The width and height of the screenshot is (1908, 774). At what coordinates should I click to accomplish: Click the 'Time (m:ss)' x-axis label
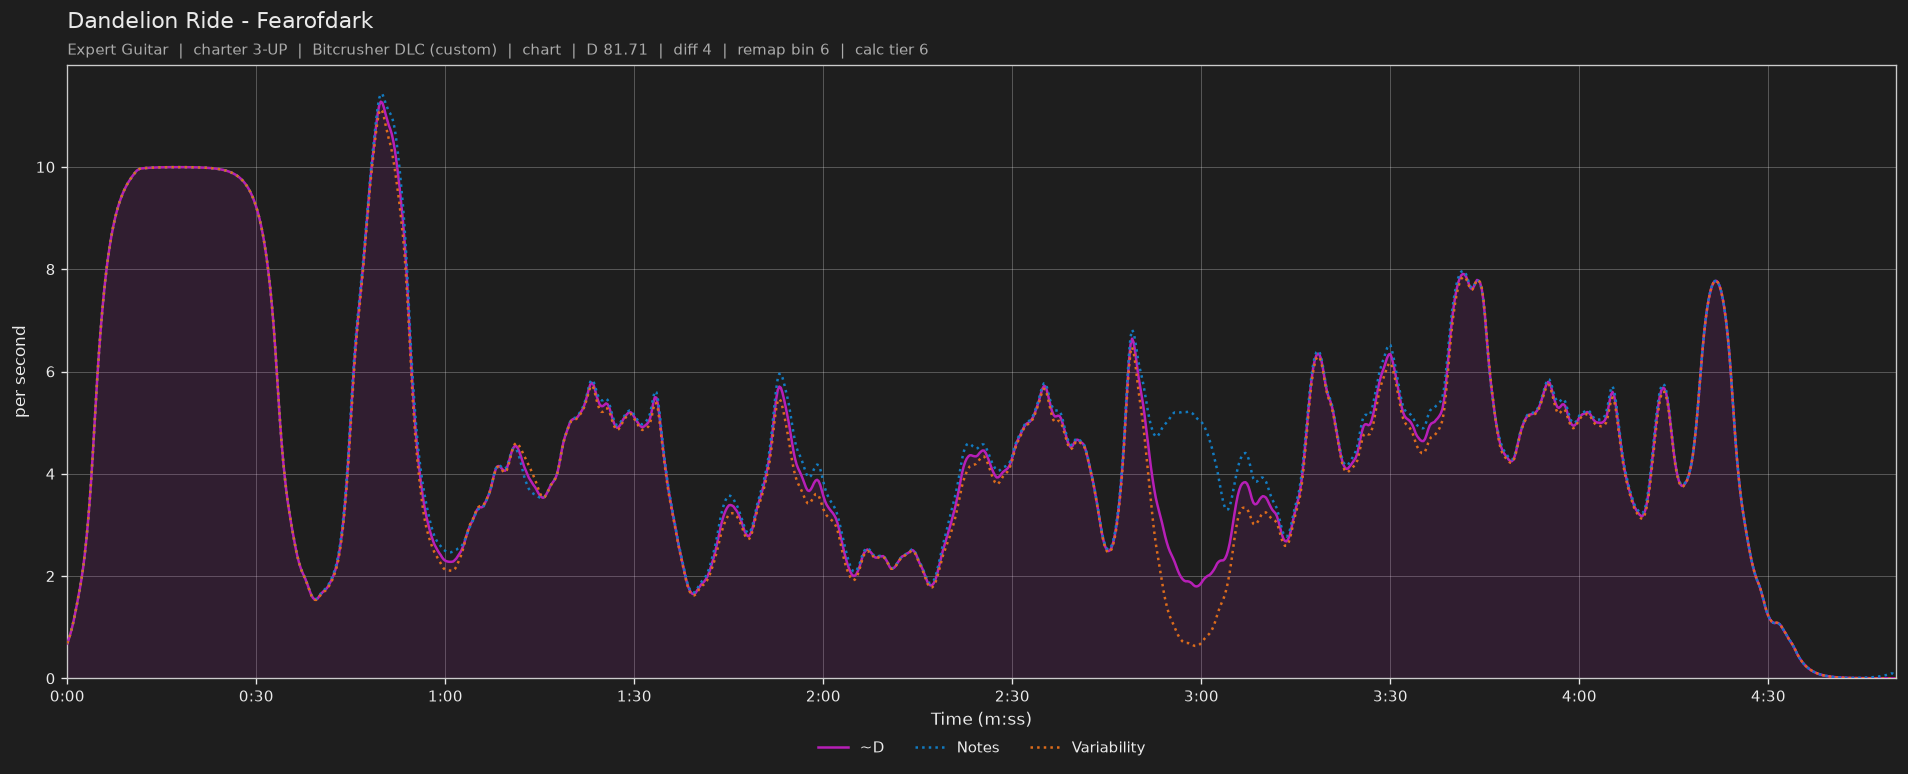[x=981, y=719]
